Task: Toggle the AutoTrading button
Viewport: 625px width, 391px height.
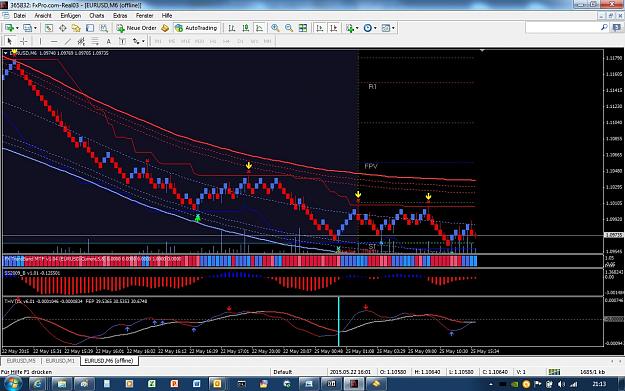Action: 196,28
